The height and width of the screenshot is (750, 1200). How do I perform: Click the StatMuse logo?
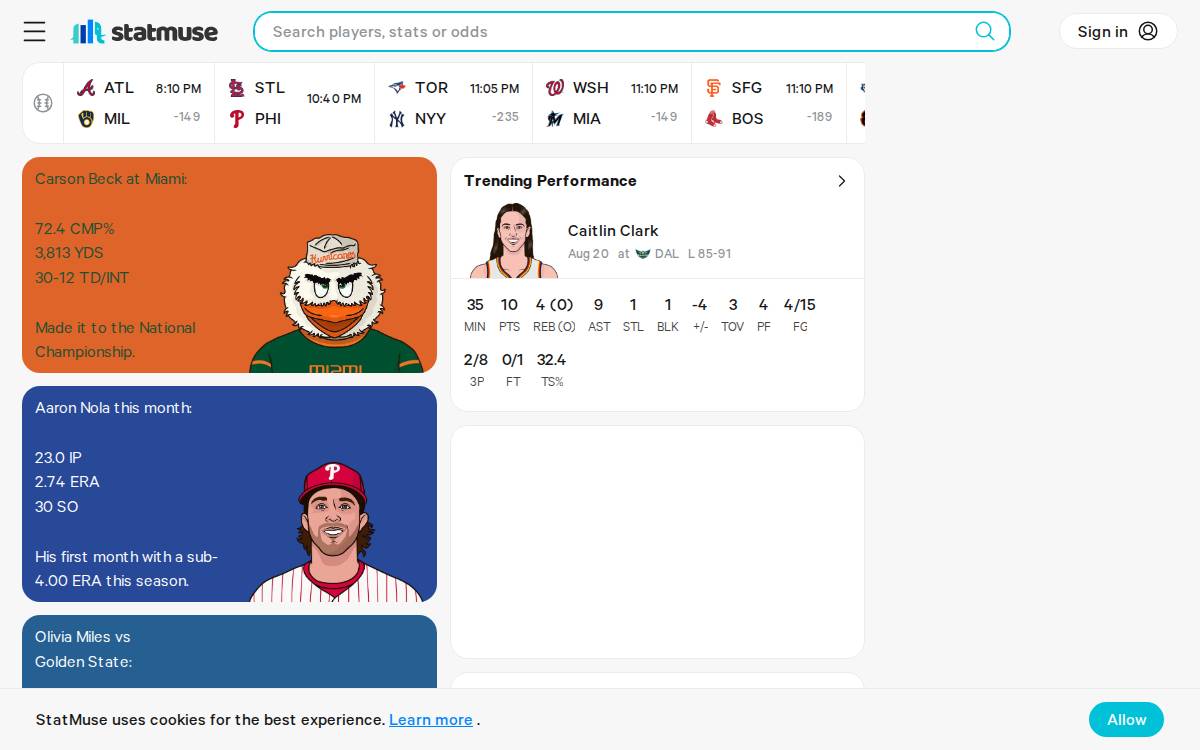click(144, 32)
